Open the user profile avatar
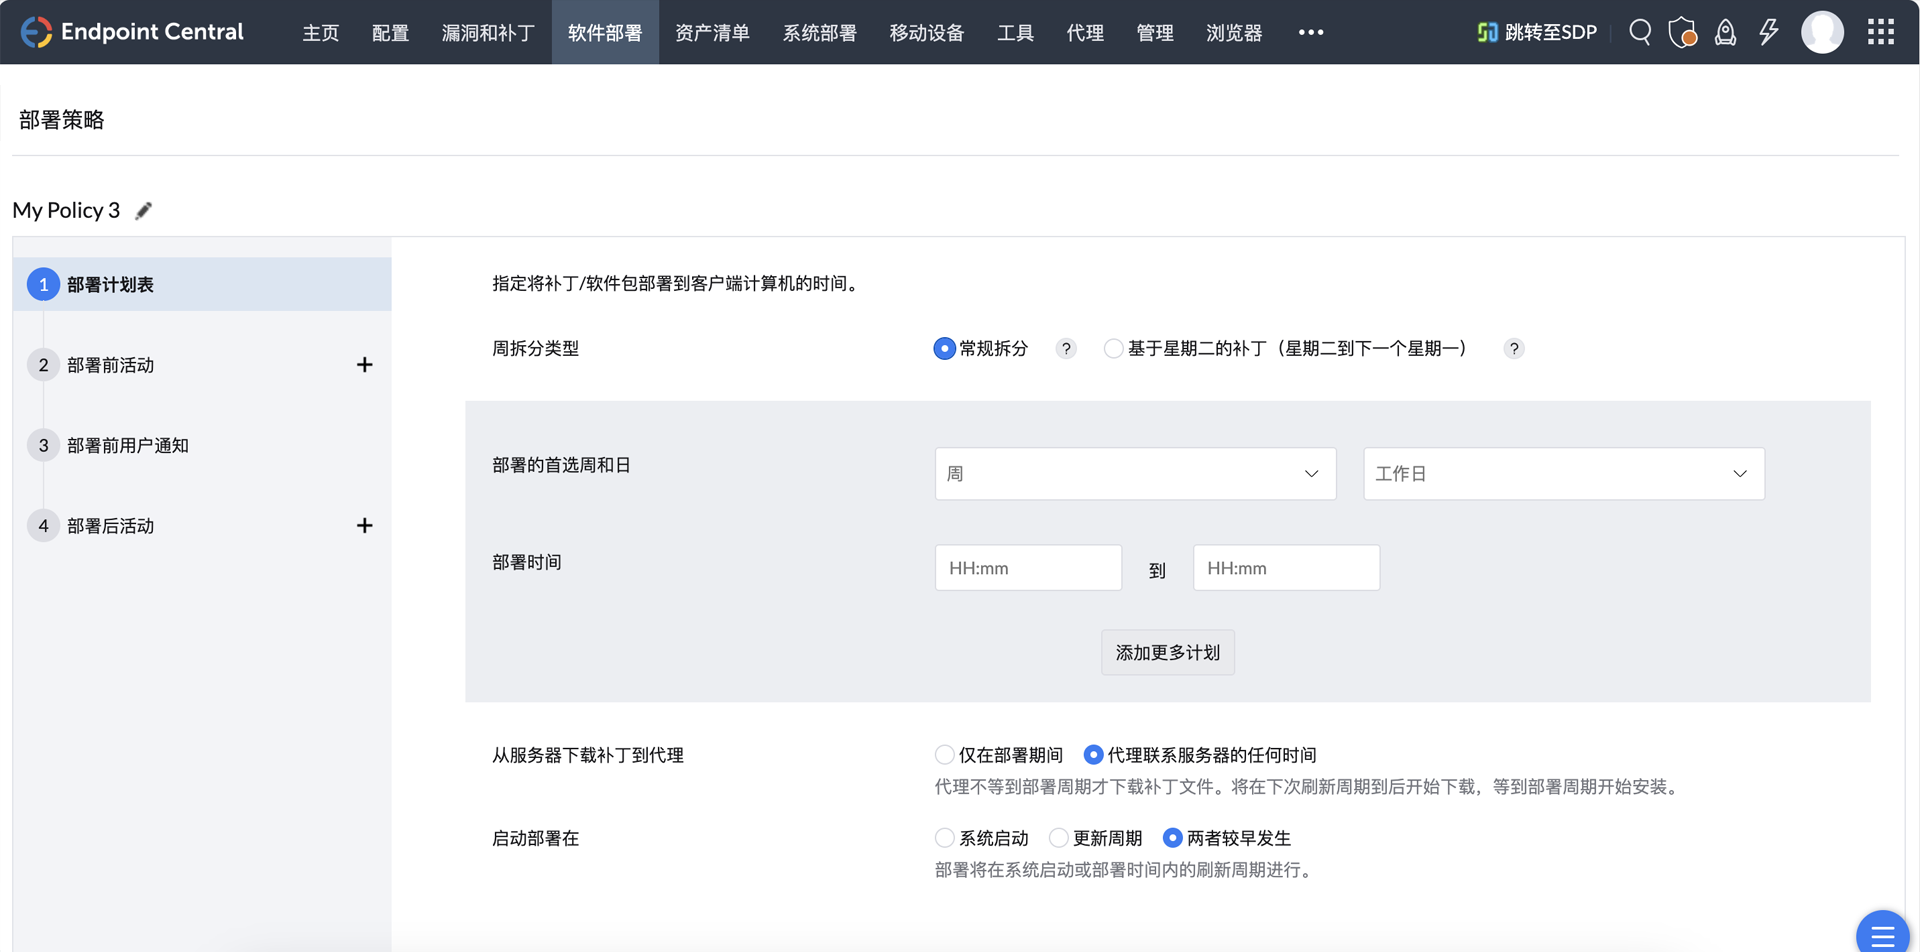 tap(1822, 32)
